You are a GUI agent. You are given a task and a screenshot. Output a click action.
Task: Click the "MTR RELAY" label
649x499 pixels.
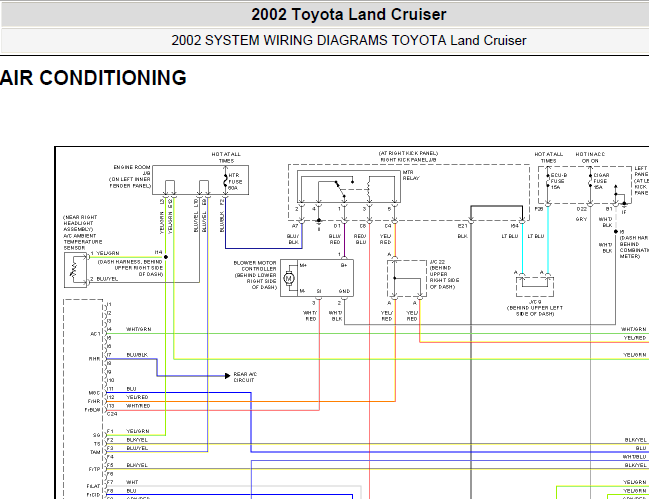click(411, 175)
